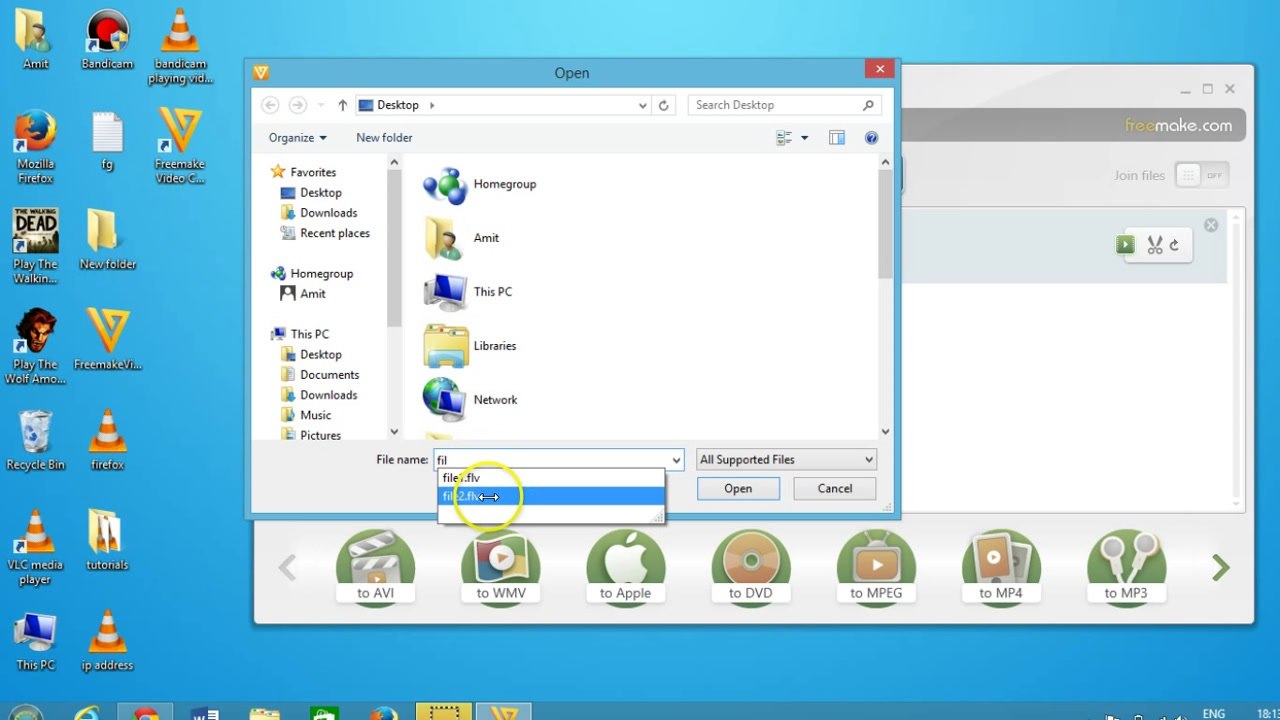Select Amit under Homegroup in navigation pane
The image size is (1280, 720).
pyautogui.click(x=313, y=294)
